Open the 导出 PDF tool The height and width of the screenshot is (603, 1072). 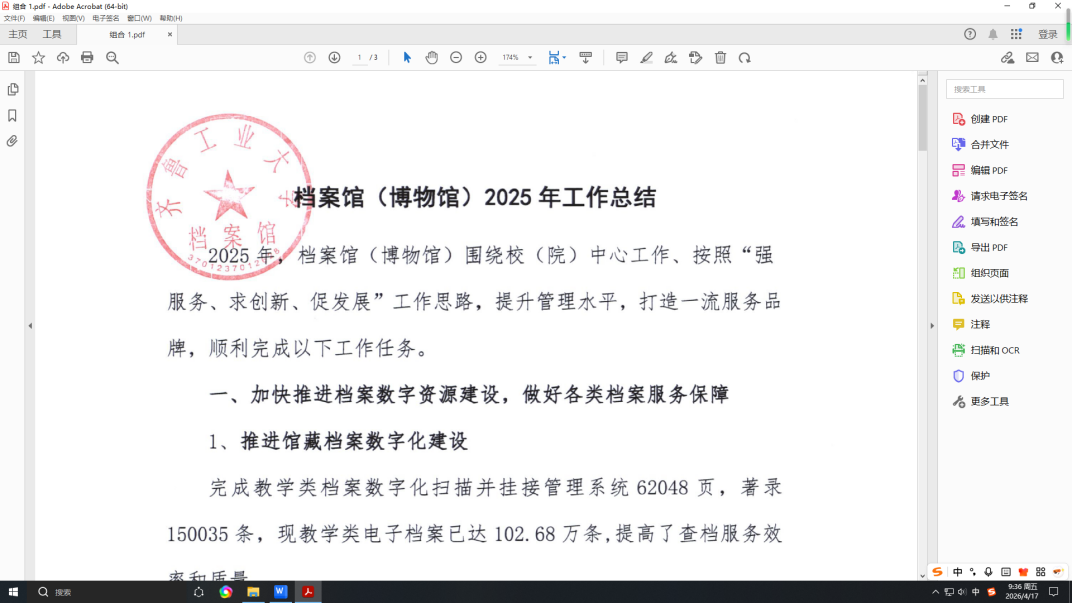(989, 247)
